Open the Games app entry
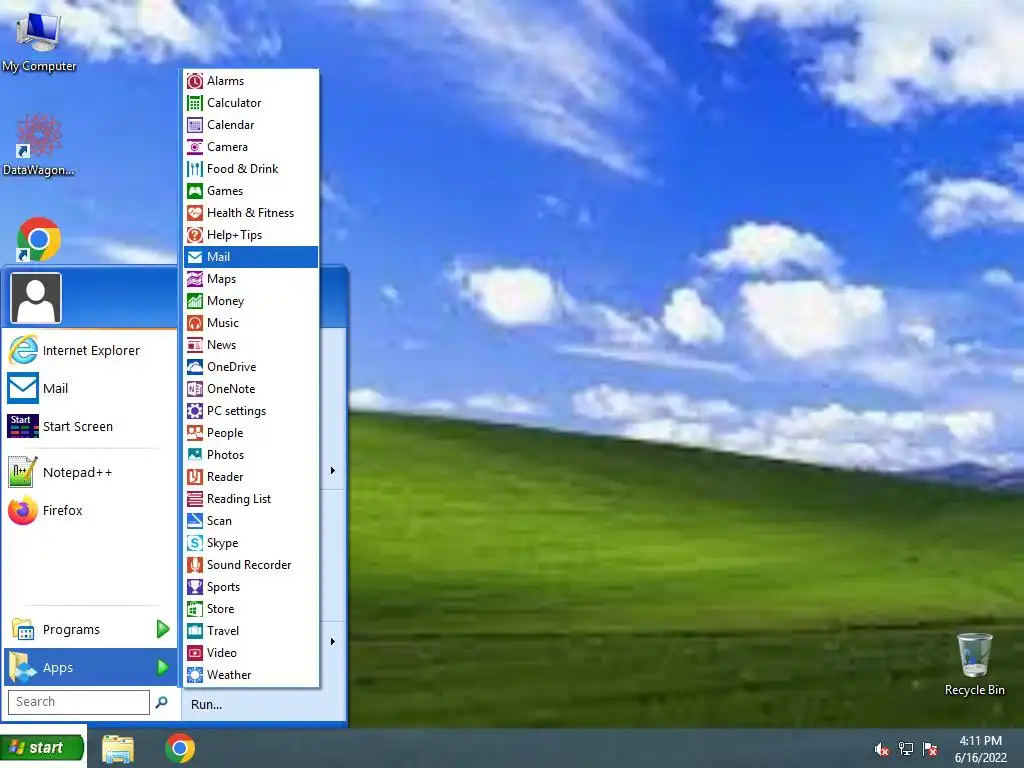This screenshot has width=1024, height=768. 251,191
